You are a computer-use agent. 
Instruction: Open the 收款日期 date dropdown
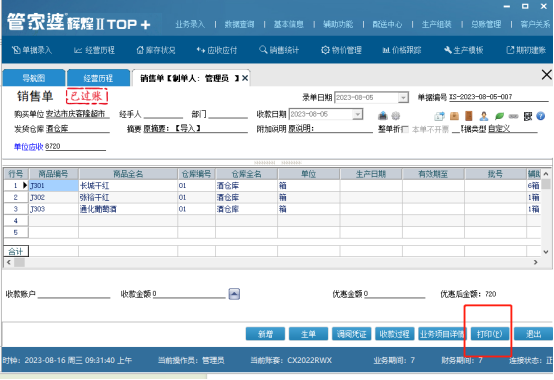click(357, 114)
